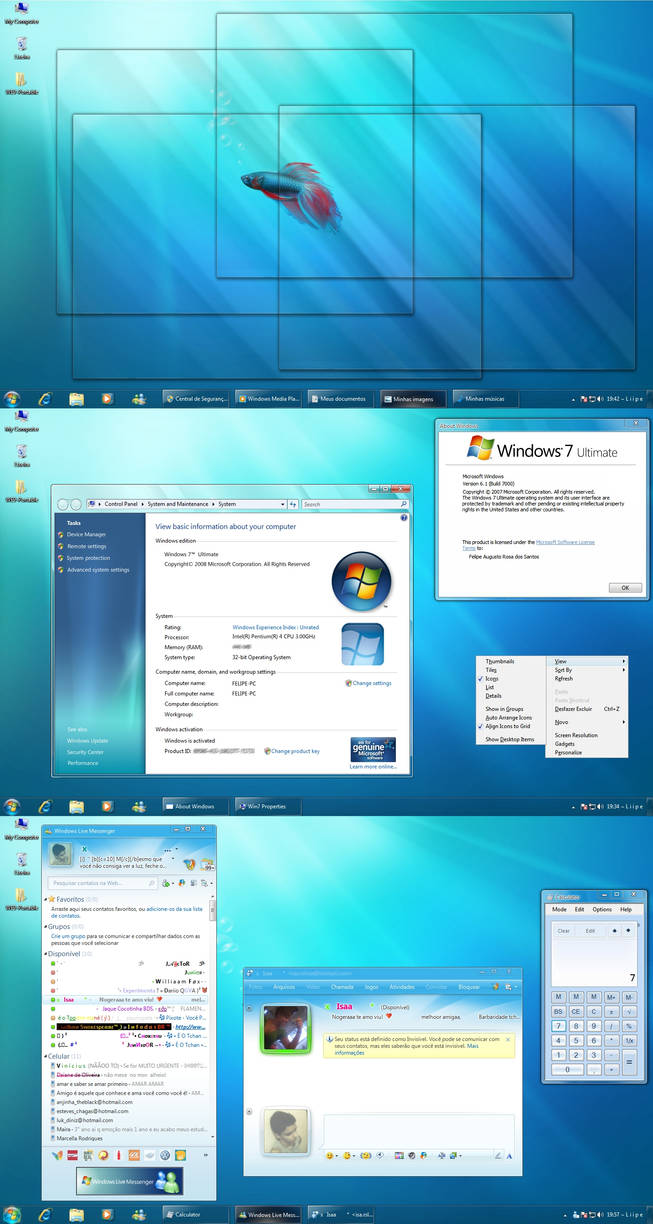Select the Details view option
The height and width of the screenshot is (1224, 653).
[494, 696]
